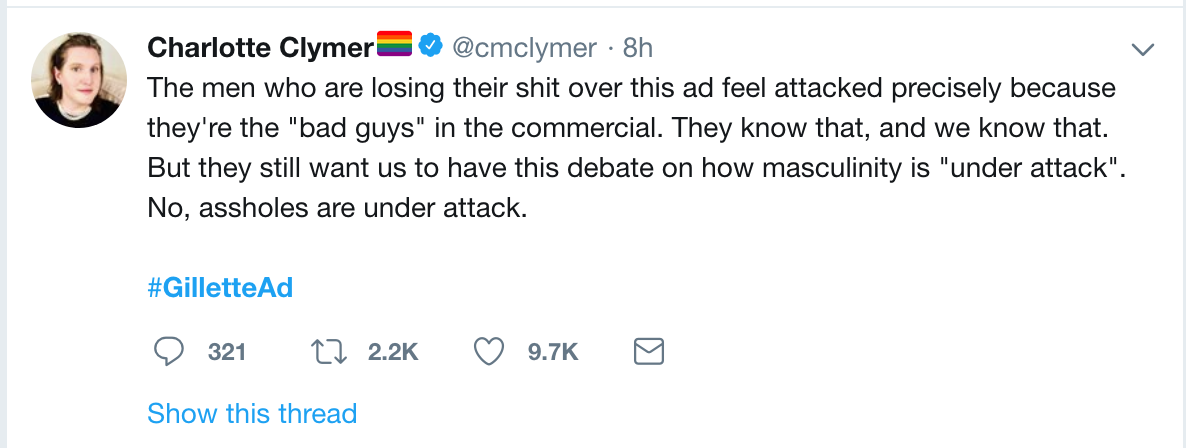This screenshot has height=448, width=1186.
Task: Open the tweet options chevron menu
Action: click(x=1141, y=49)
